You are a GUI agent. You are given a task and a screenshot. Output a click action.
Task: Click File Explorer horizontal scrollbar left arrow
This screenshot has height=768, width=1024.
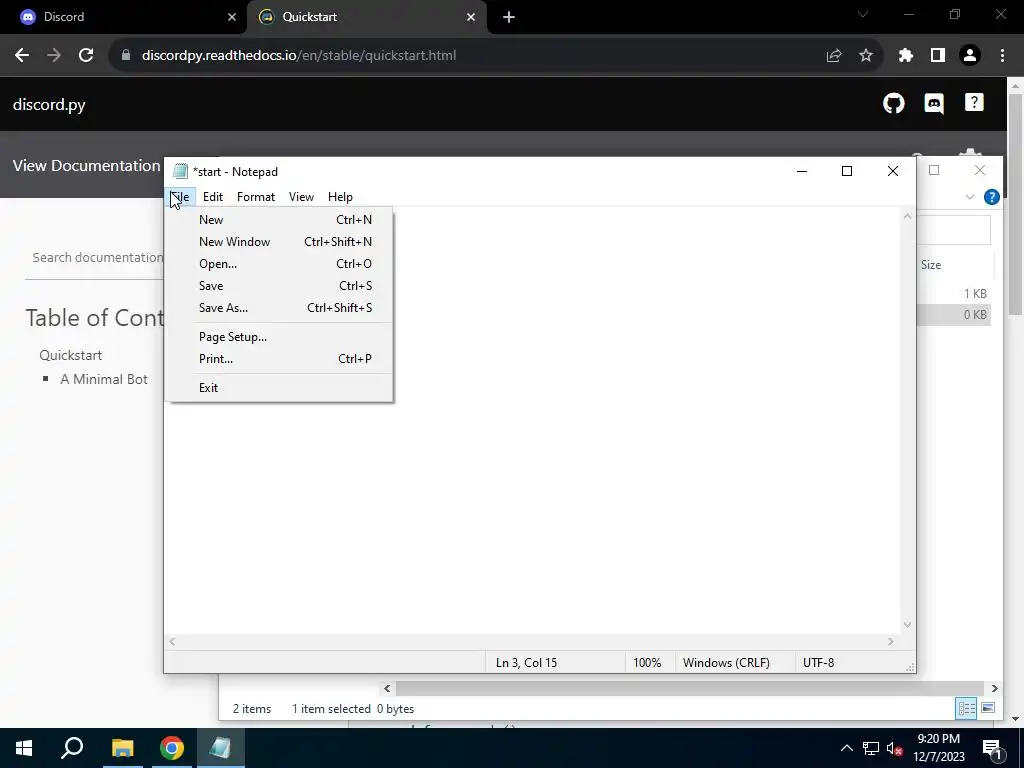pyautogui.click(x=387, y=688)
